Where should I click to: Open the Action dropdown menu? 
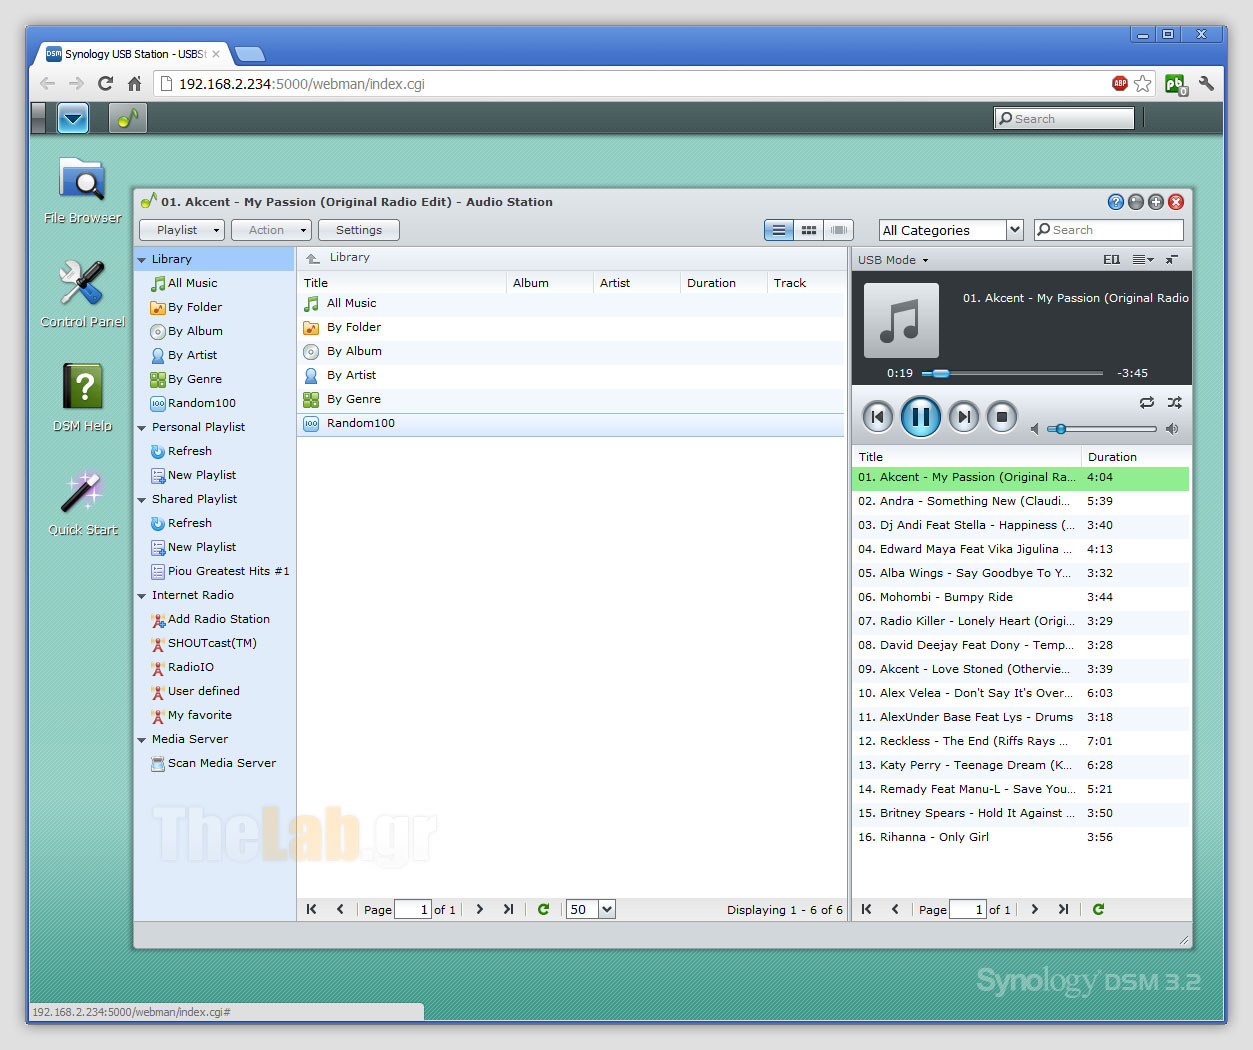[271, 230]
